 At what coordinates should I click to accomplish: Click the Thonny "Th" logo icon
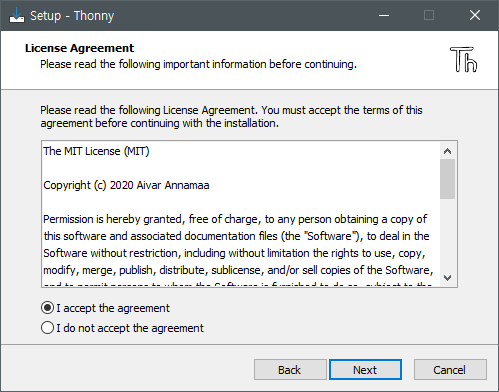pyautogui.click(x=463, y=59)
